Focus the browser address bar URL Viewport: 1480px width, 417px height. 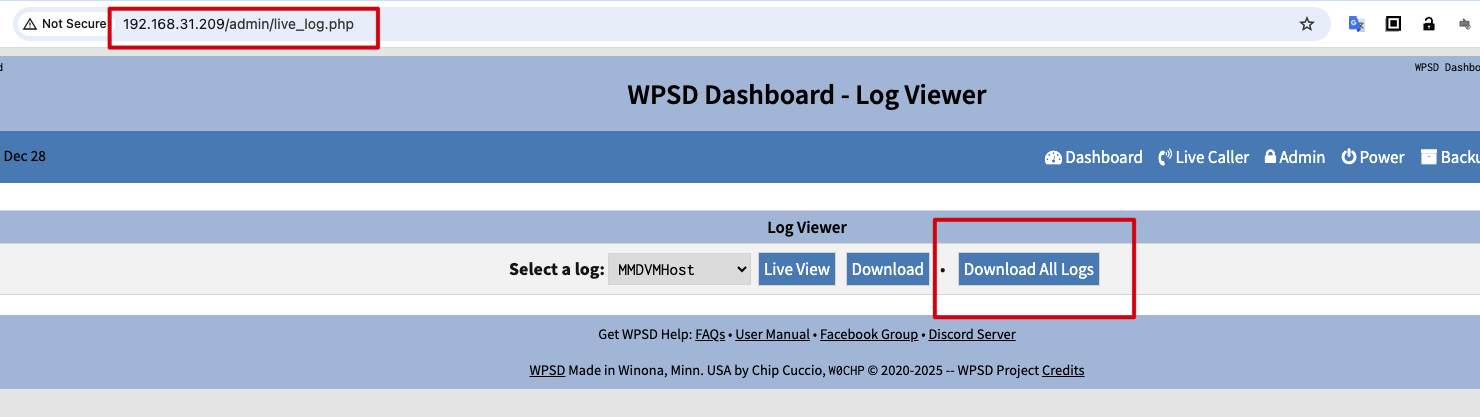pyautogui.click(x=240, y=24)
